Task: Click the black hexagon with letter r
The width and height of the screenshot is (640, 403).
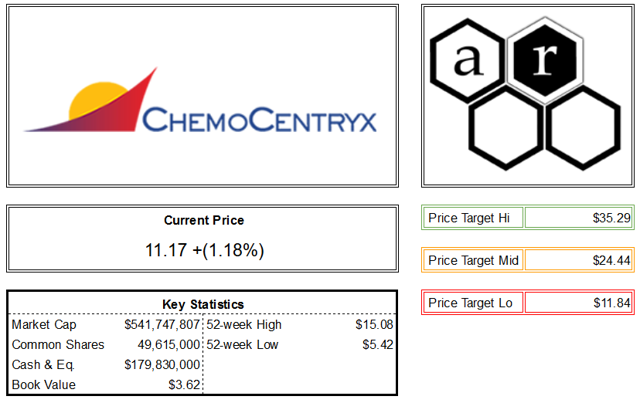Action: (545, 60)
